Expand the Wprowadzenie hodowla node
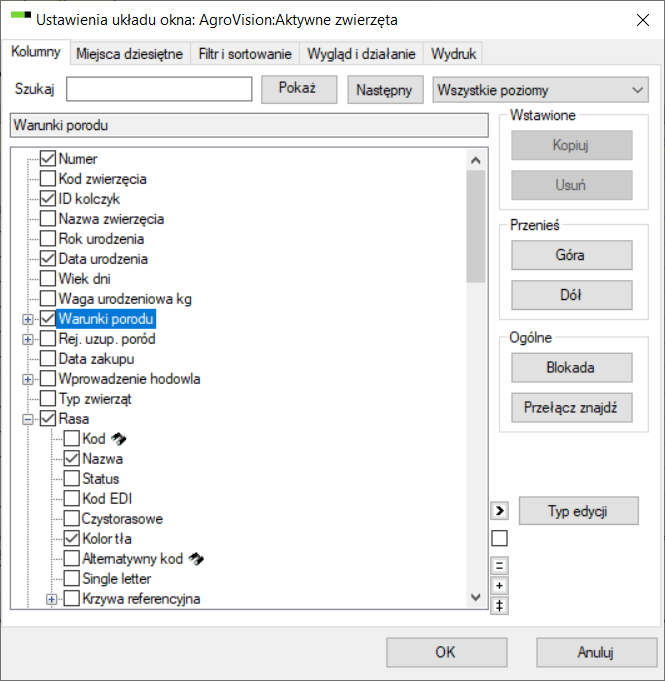The height and width of the screenshot is (681, 665). (28, 379)
